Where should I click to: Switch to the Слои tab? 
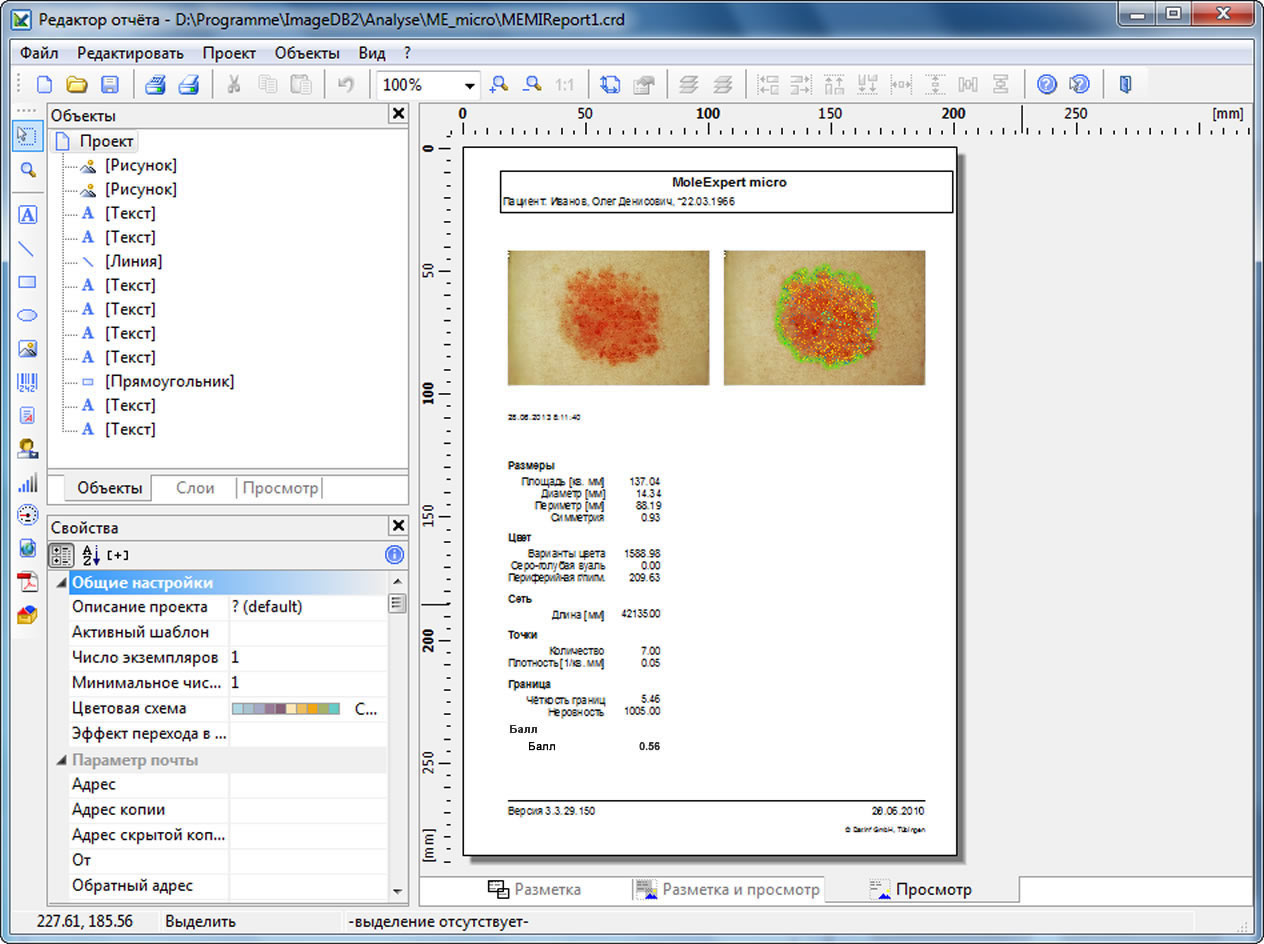coord(195,488)
